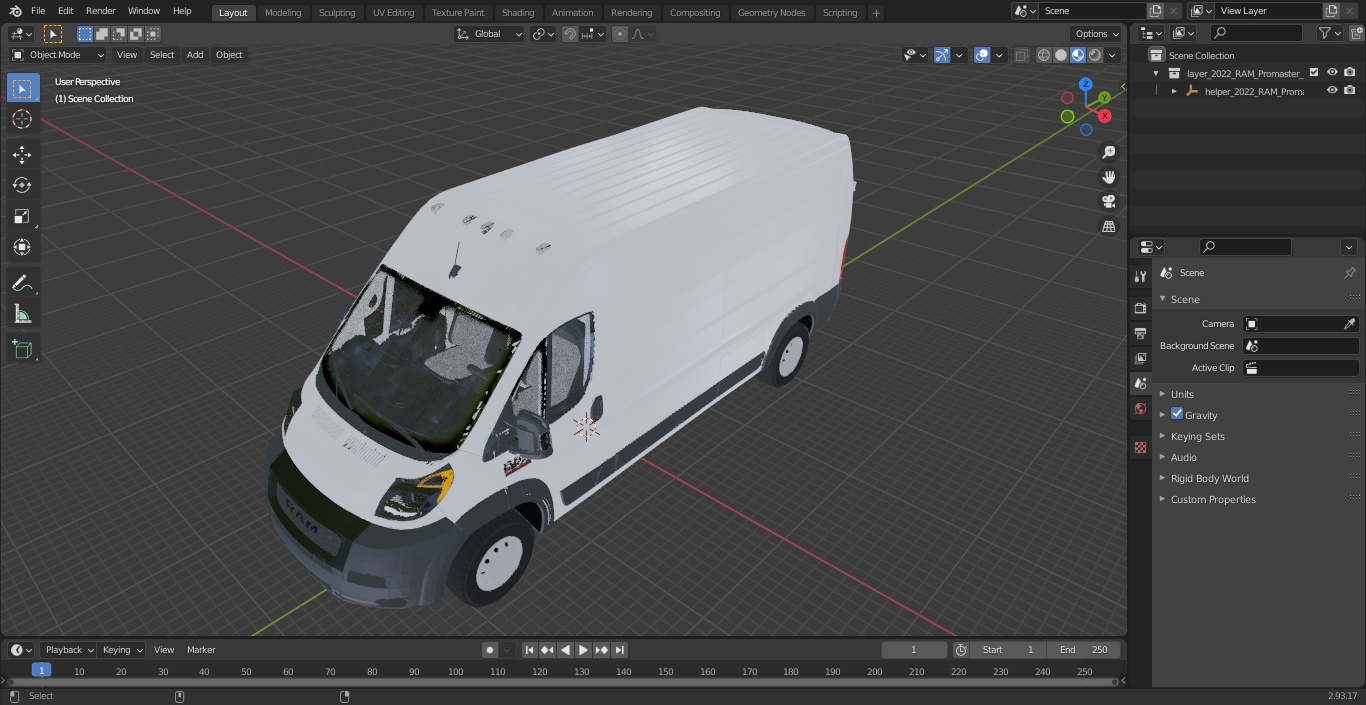Switch to the UV Editing workspace tab
Screen dimensions: 1366x705
(393, 13)
